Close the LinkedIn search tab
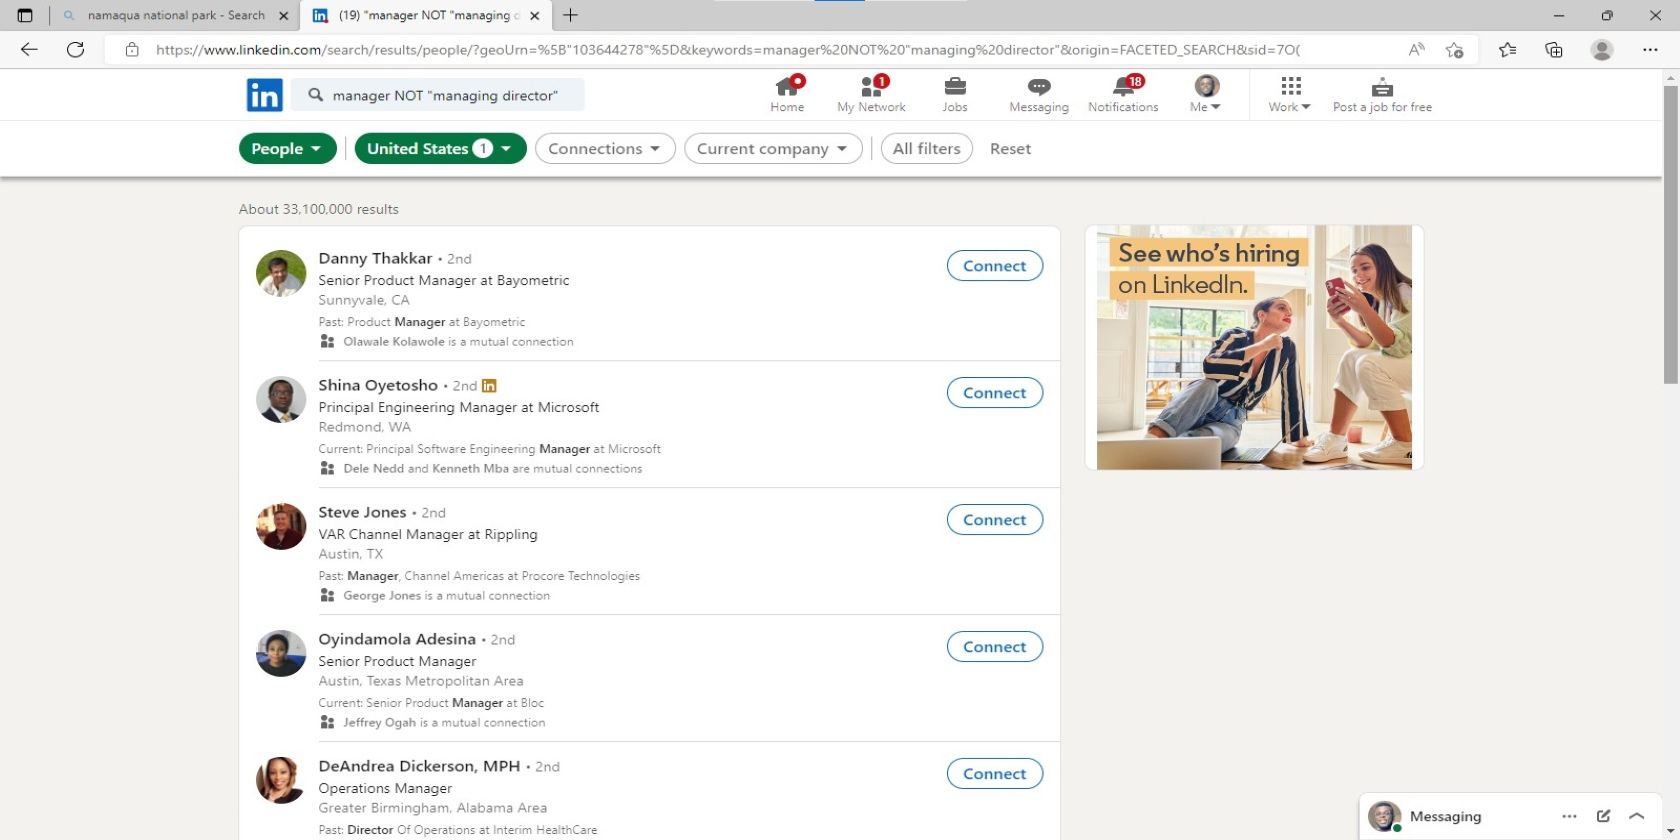The height and width of the screenshot is (840, 1680). [534, 16]
